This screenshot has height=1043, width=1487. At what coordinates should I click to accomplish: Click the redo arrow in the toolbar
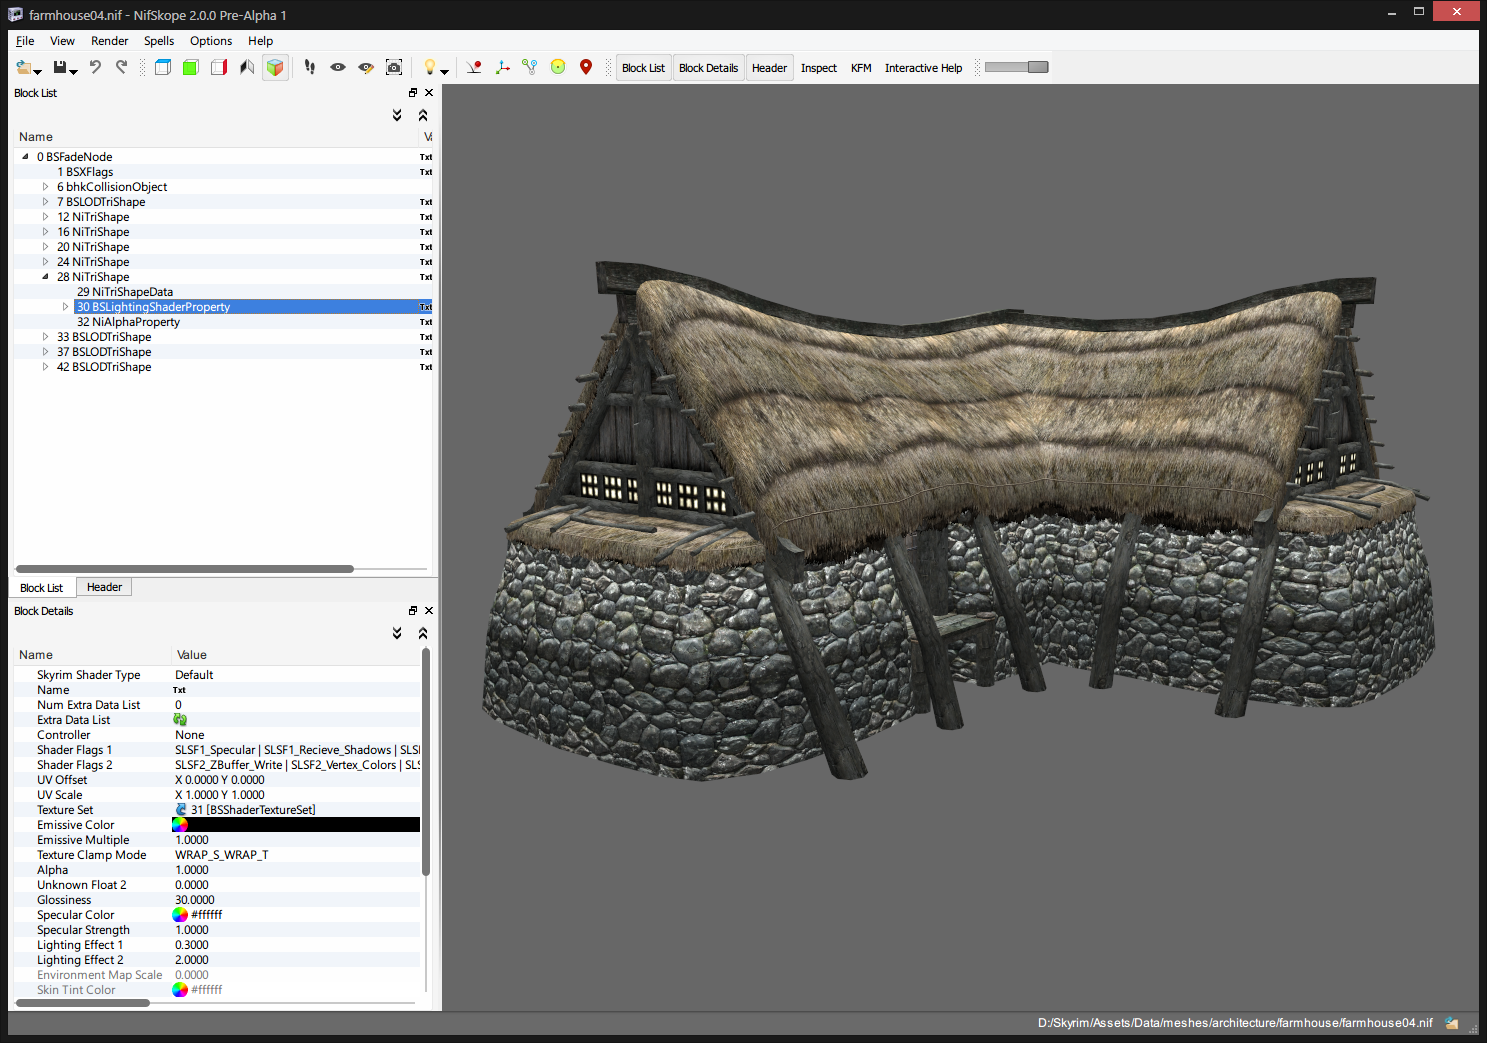121,67
